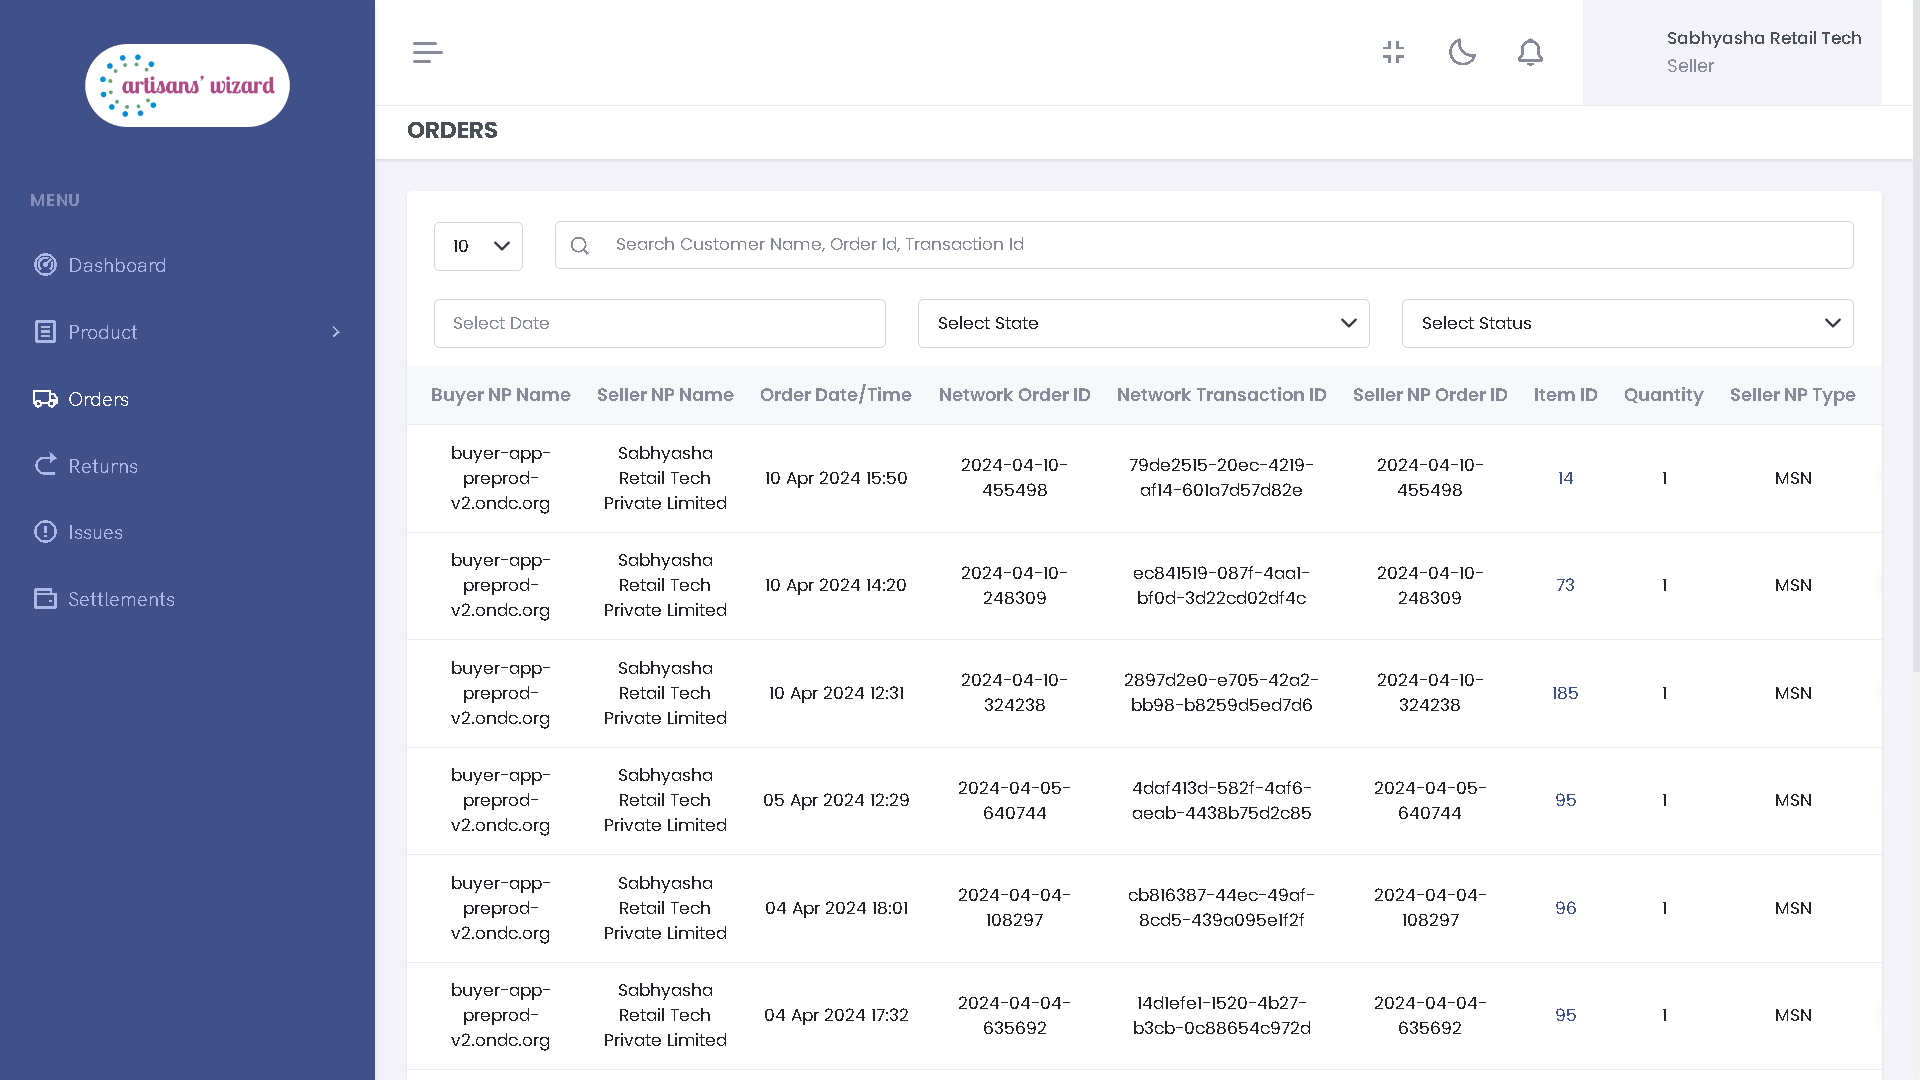Click the Seller NP Type column header

(x=1792, y=395)
